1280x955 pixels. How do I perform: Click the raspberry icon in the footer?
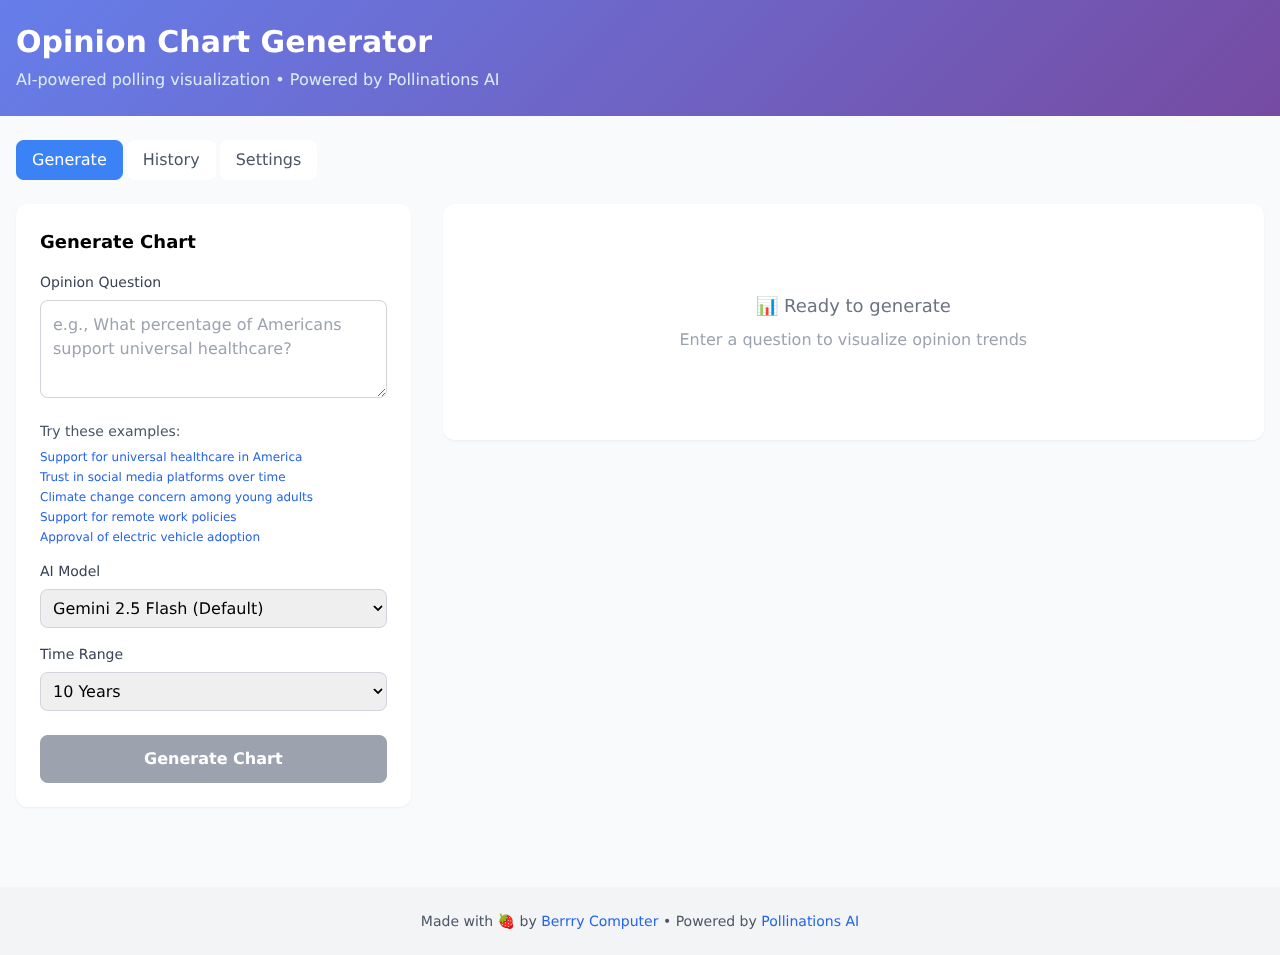[x=505, y=921]
